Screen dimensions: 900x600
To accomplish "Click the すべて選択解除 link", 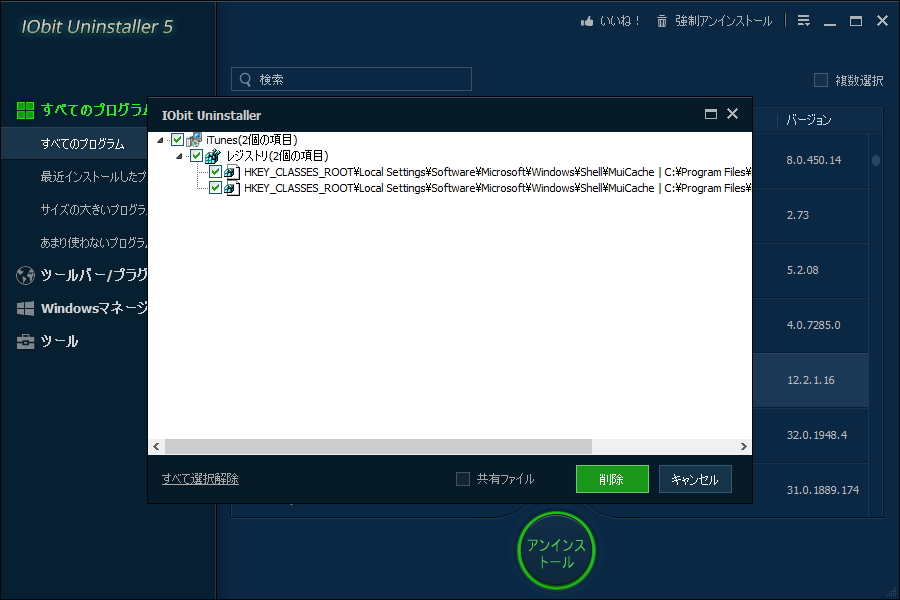I will click(200, 479).
